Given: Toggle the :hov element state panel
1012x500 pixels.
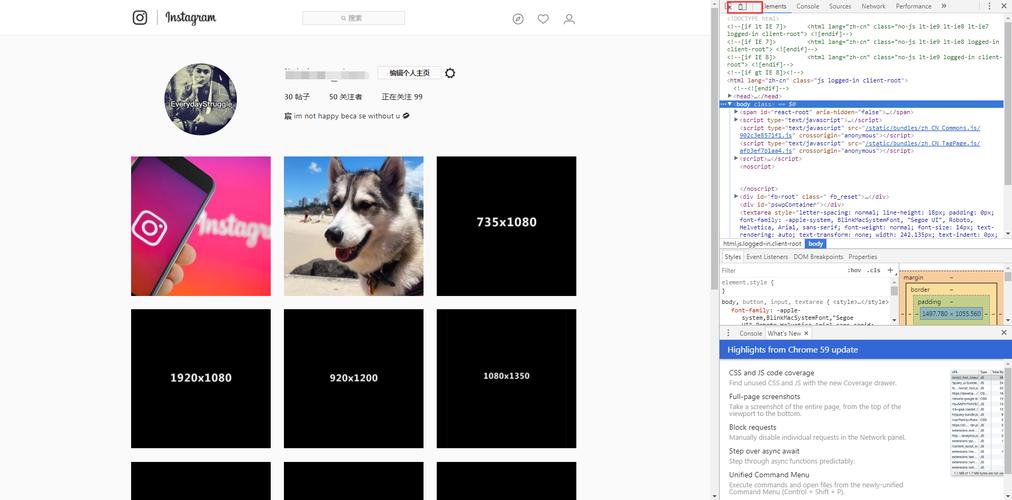Looking at the screenshot, I should click(x=853, y=271).
